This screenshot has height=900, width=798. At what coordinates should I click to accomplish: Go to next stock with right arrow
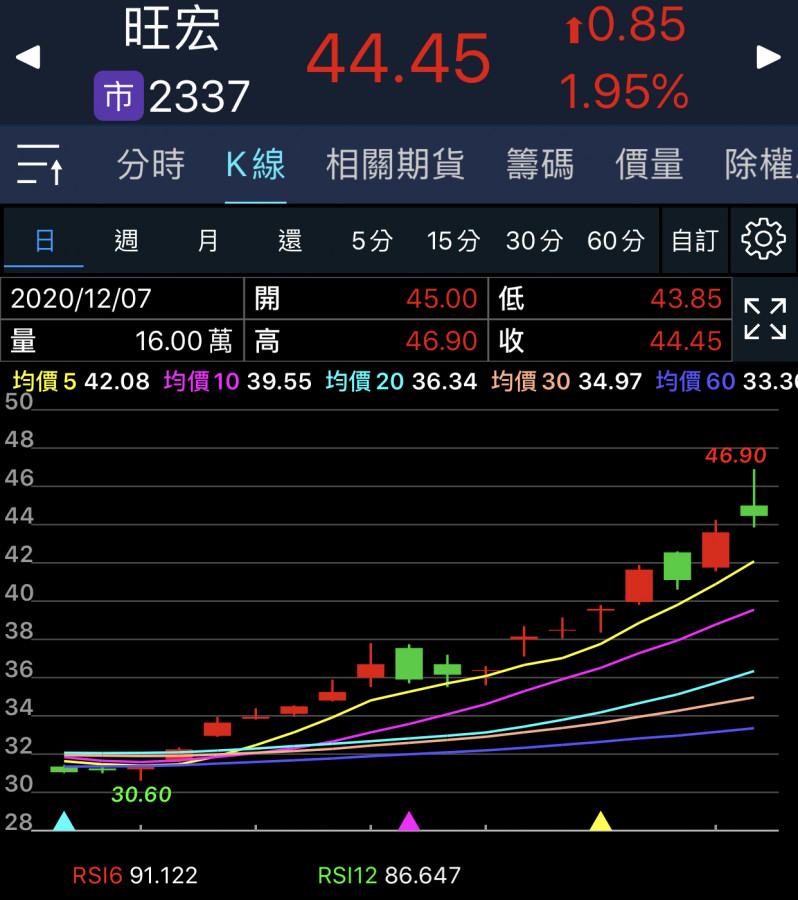click(x=768, y=57)
